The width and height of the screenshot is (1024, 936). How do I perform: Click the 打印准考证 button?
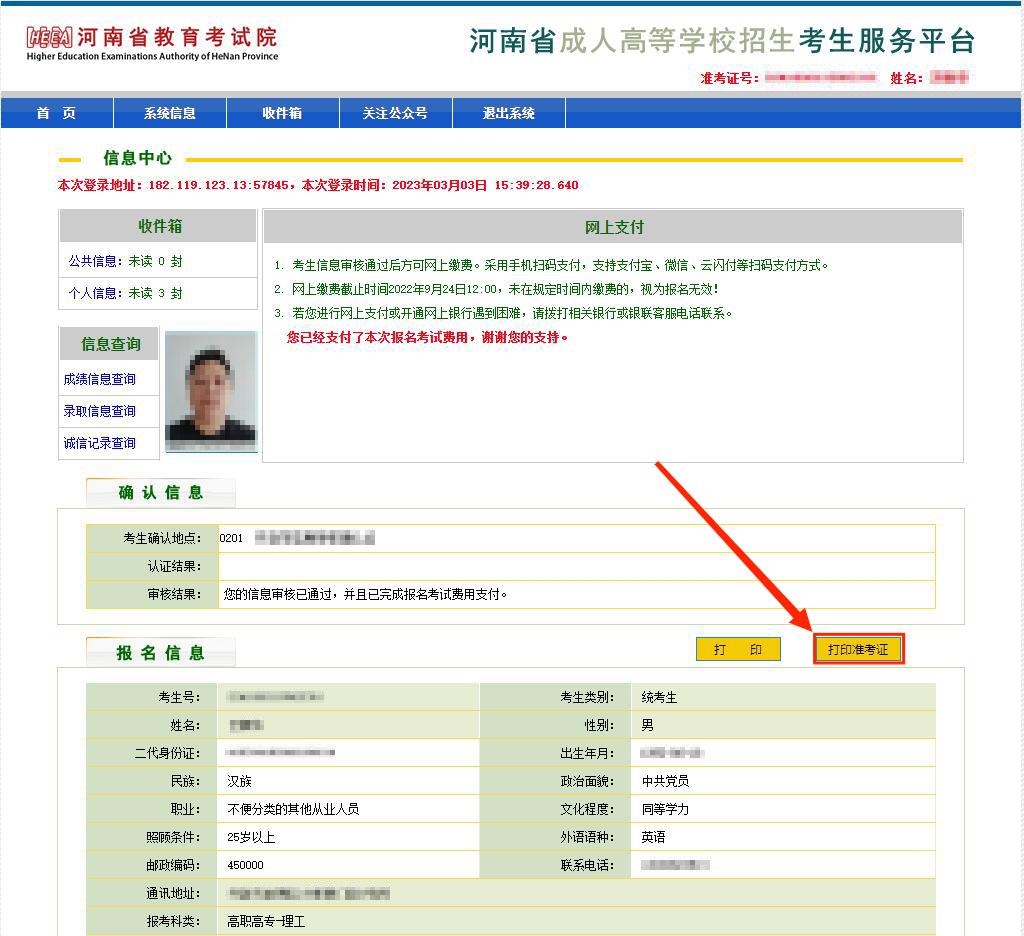click(858, 649)
